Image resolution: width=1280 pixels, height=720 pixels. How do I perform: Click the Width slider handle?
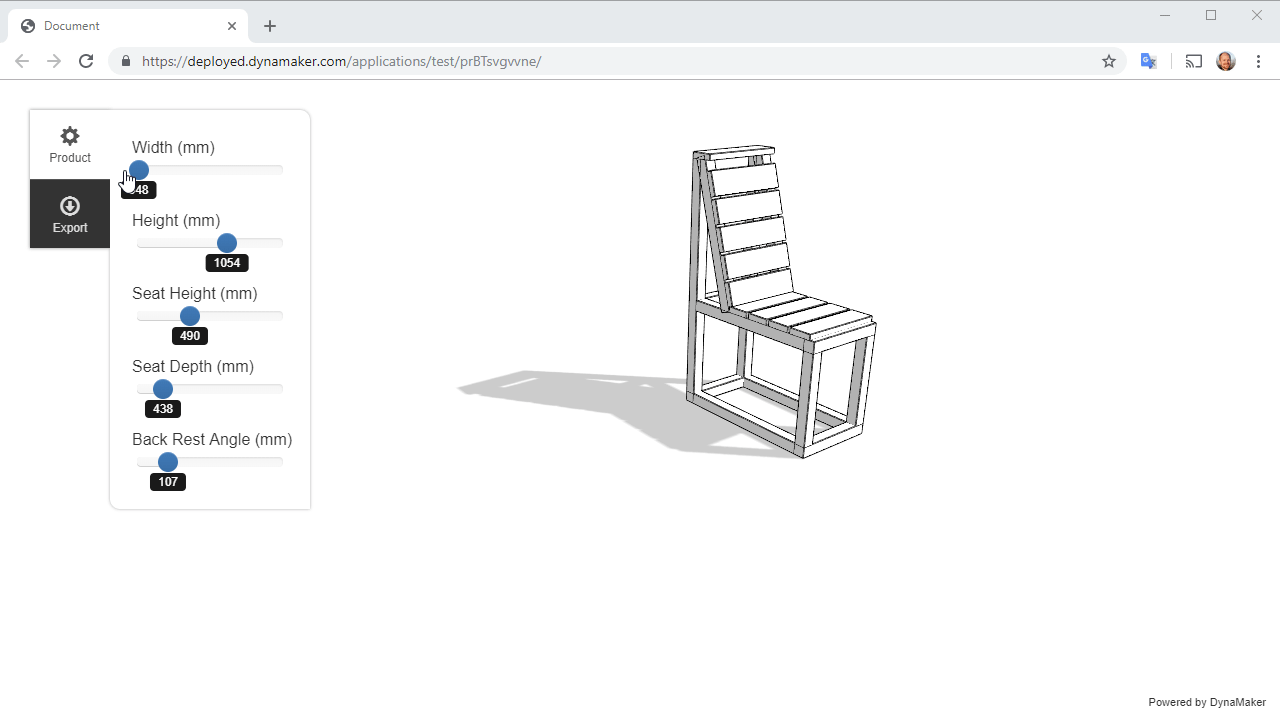tap(139, 170)
